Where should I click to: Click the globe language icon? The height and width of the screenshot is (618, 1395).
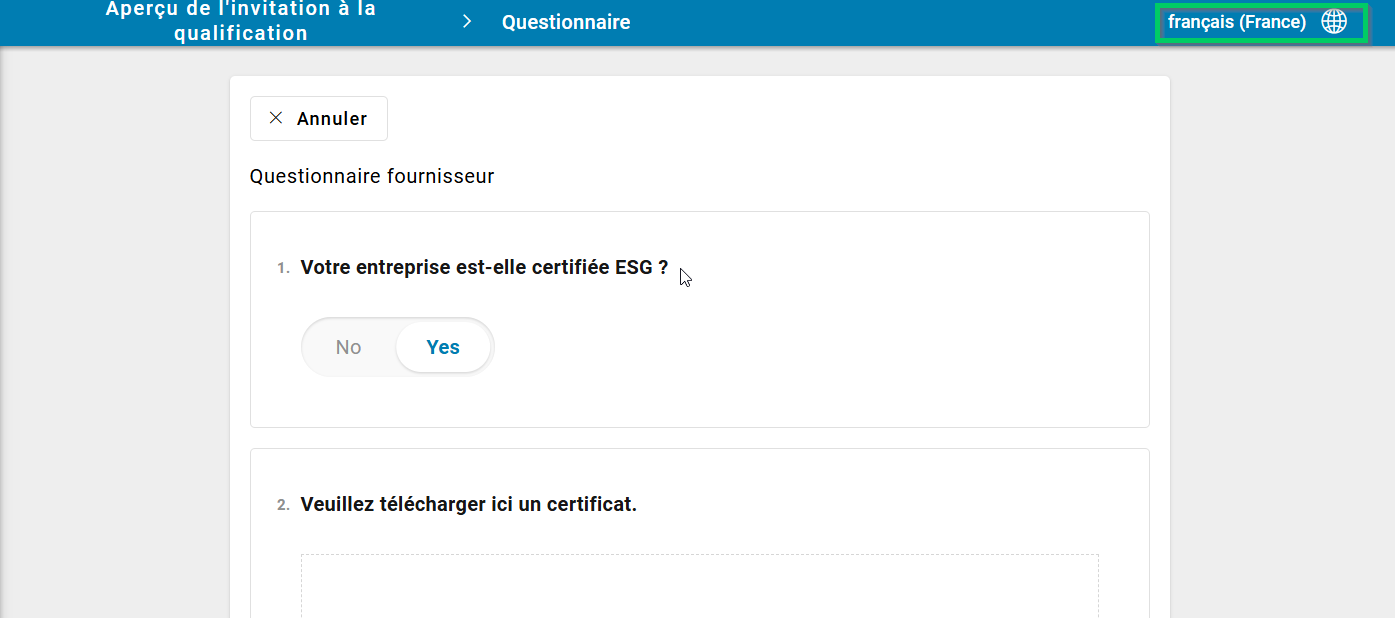1334,22
